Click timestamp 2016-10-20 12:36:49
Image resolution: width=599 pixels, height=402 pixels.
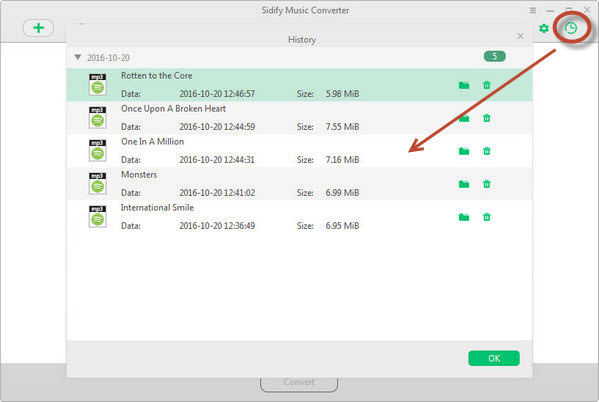tap(217, 226)
